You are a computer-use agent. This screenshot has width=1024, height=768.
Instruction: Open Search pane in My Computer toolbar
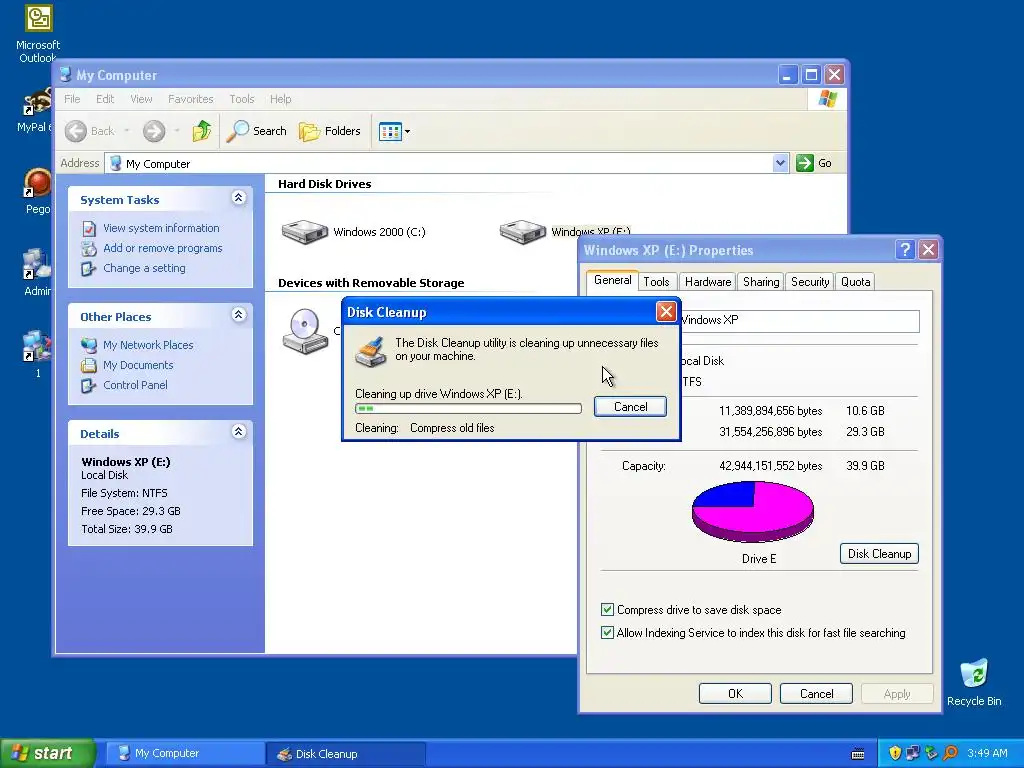coord(257,131)
